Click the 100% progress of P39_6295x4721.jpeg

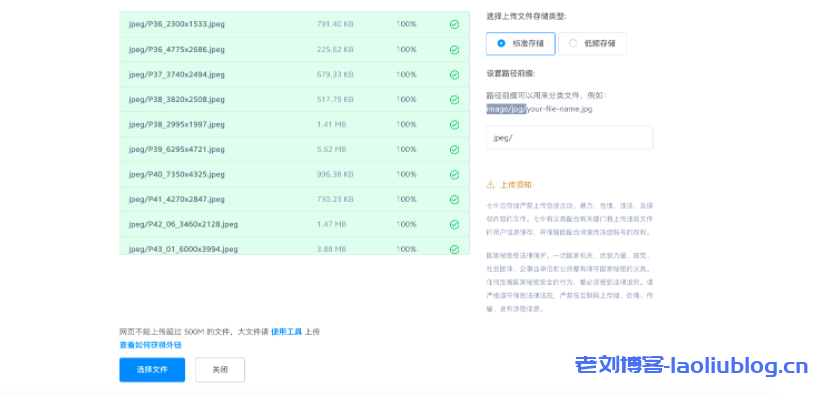click(x=406, y=149)
